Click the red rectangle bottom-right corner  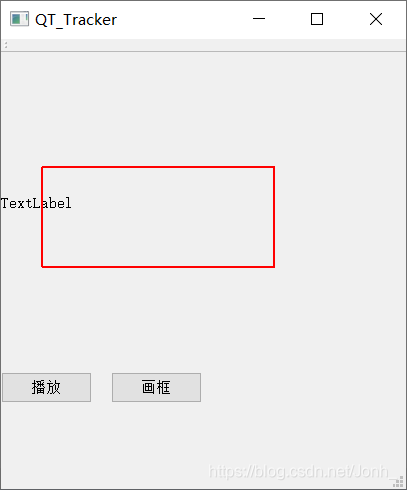tap(274, 267)
